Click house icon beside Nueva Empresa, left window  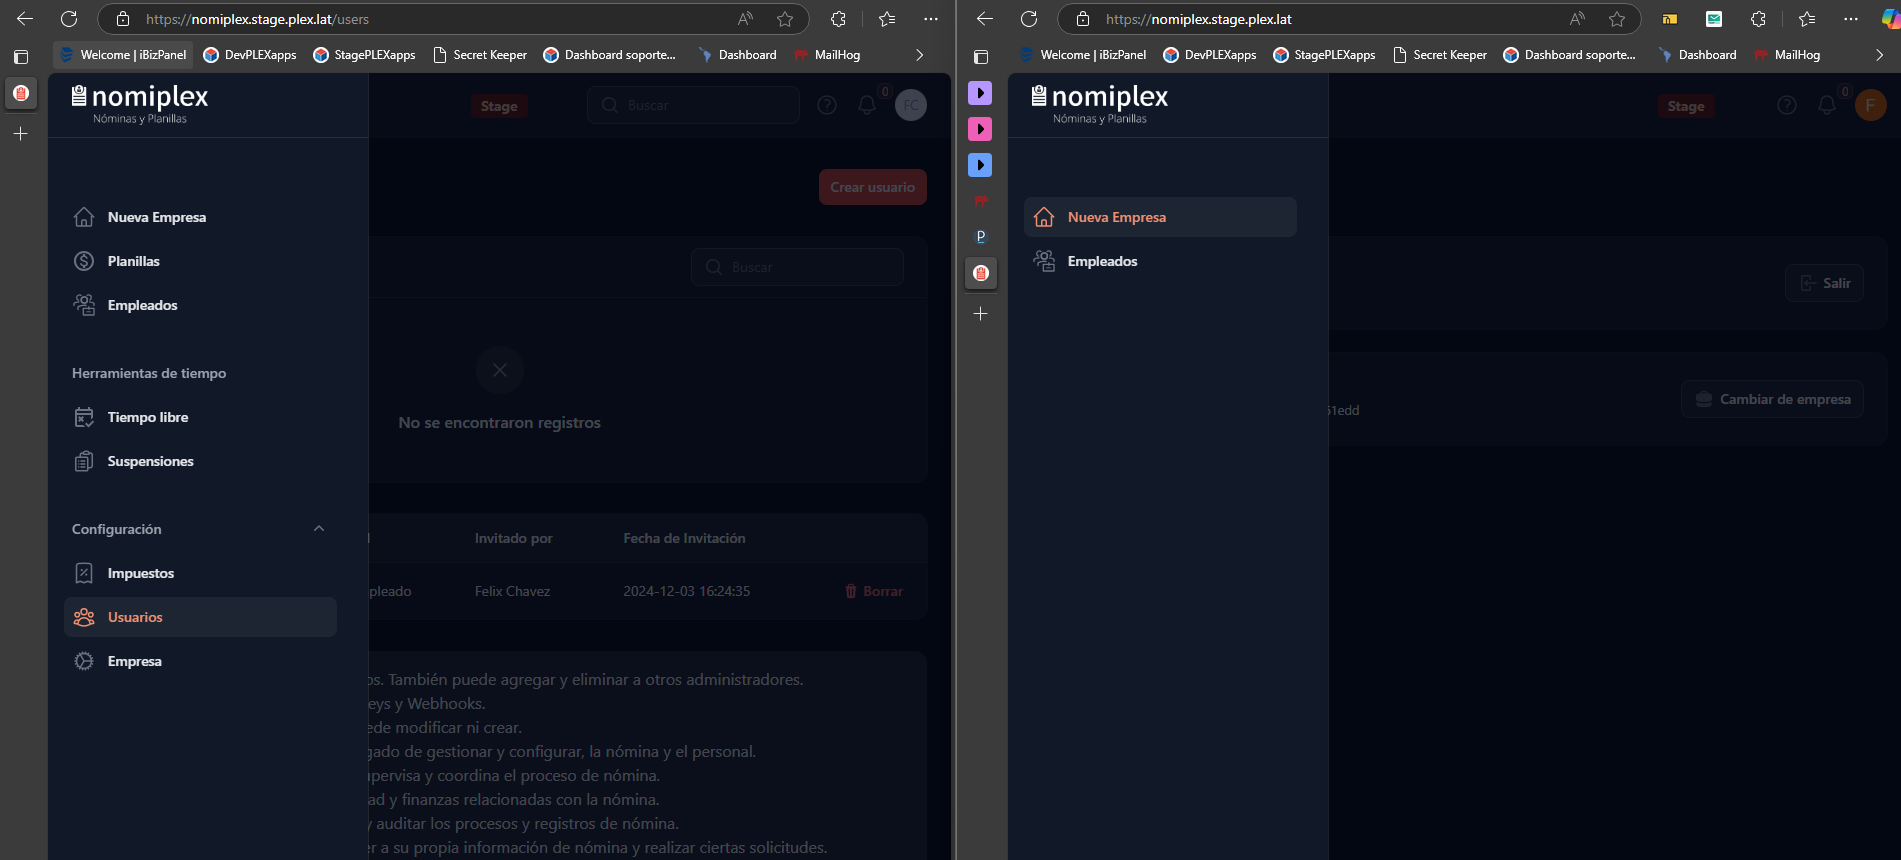[x=84, y=217]
